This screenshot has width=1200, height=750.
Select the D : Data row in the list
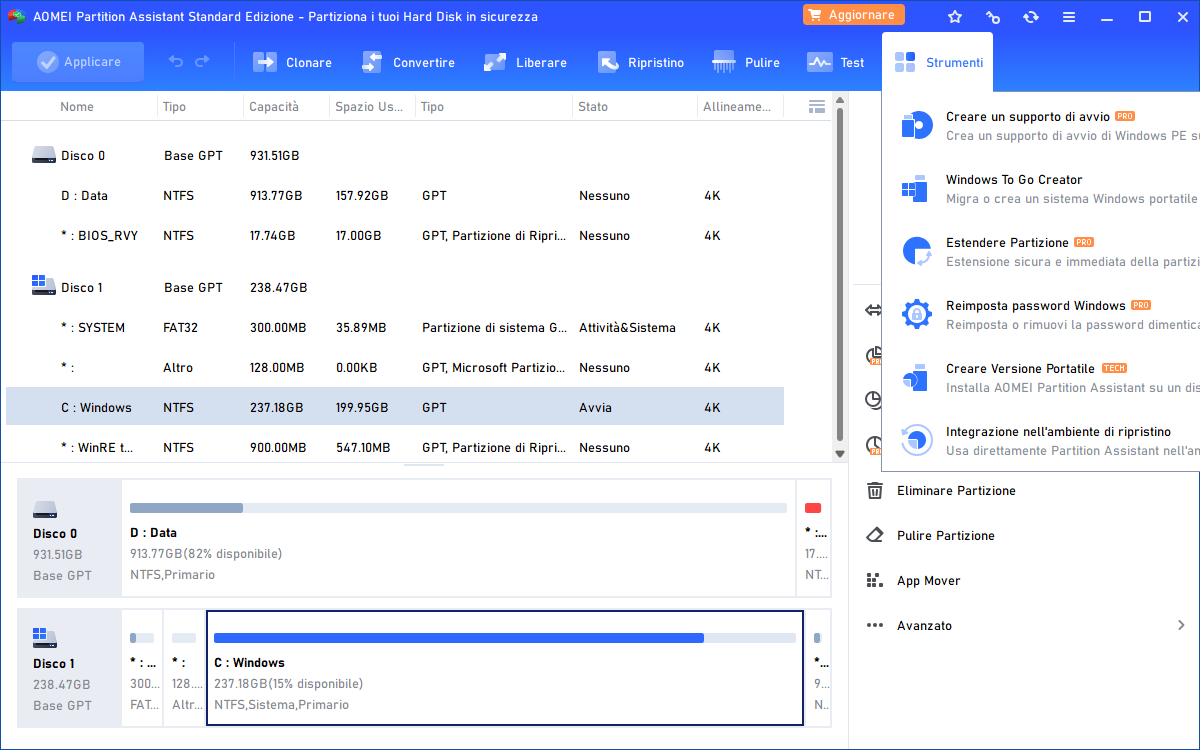pos(395,196)
